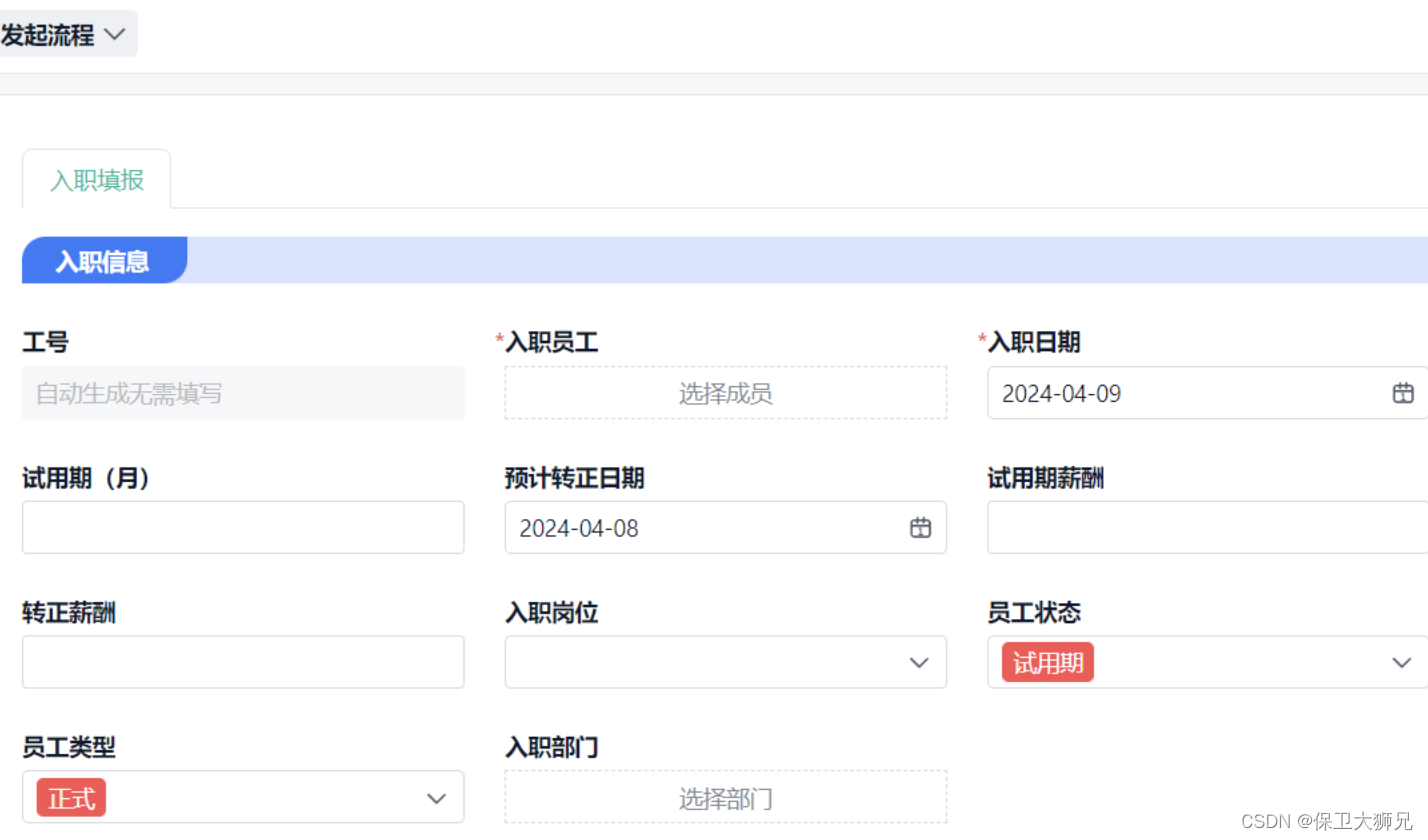The image size is (1428, 840).
Task: Open the 员工类型 dropdown
Action: pos(435,797)
